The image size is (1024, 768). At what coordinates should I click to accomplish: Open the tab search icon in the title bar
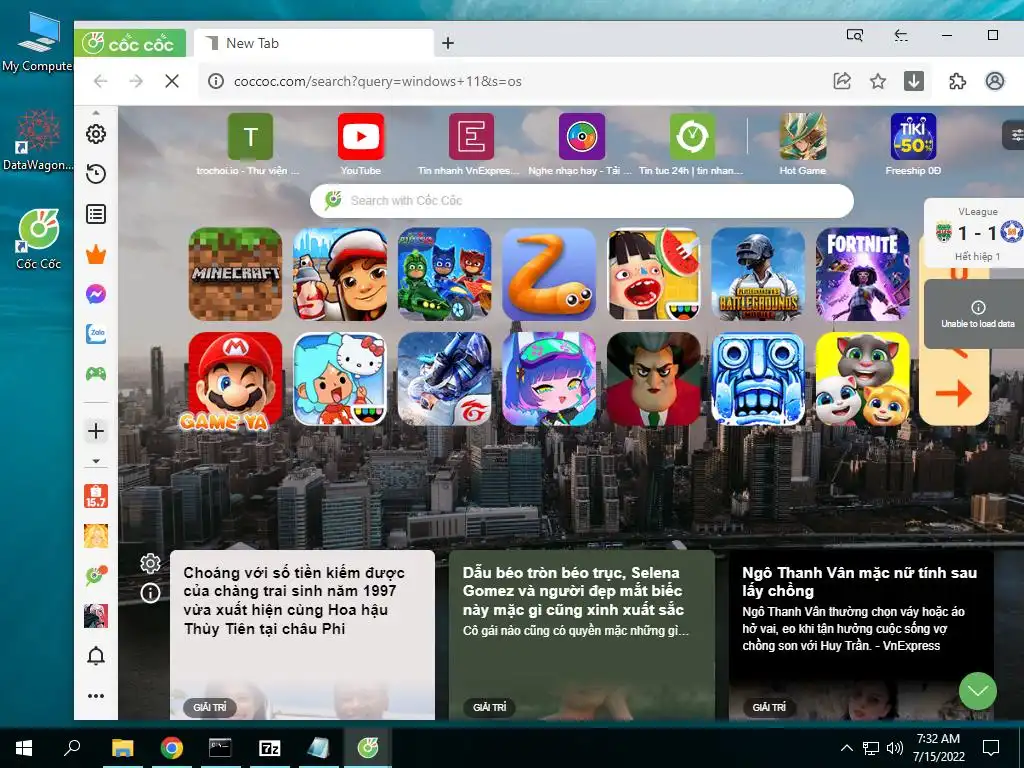click(x=855, y=35)
